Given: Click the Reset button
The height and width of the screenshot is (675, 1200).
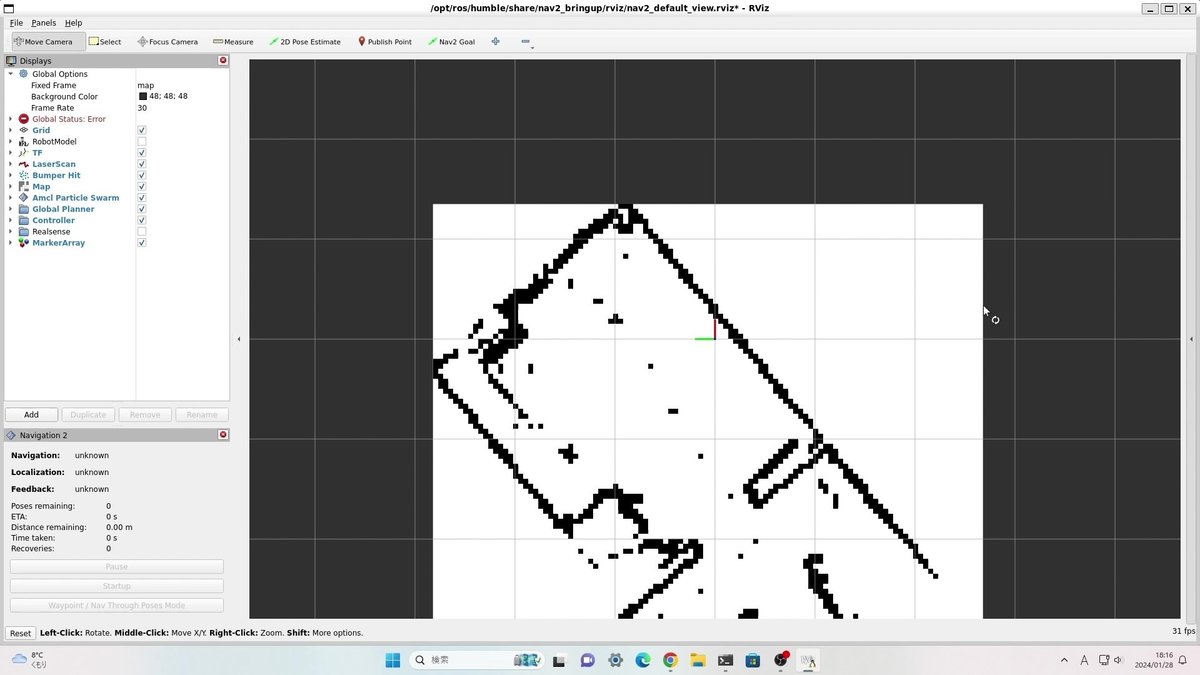Looking at the screenshot, I should [x=20, y=633].
